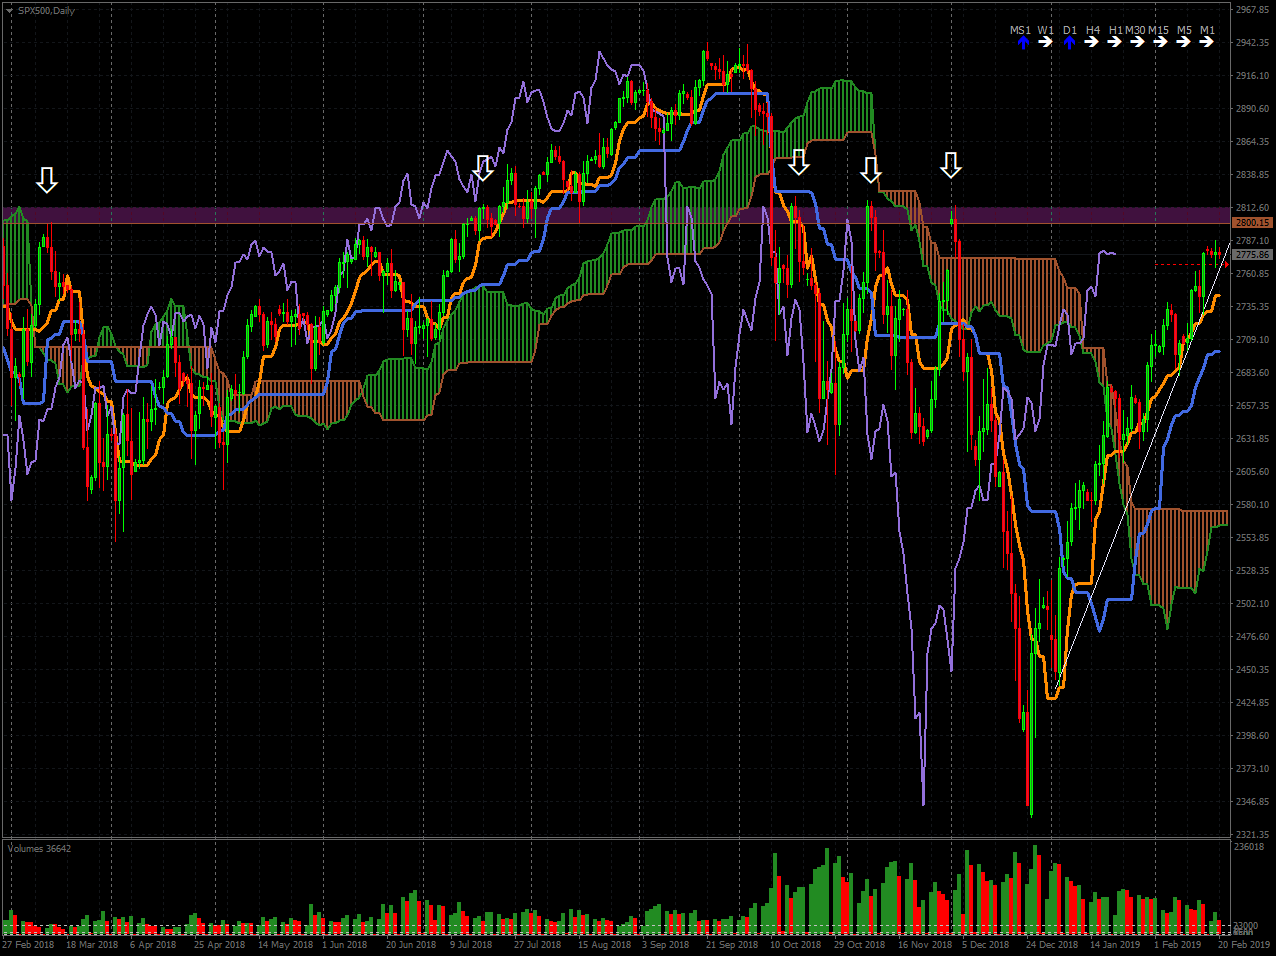1276x956 pixels.
Task: Click the 10 Oct 2018 date label
Action: point(795,945)
